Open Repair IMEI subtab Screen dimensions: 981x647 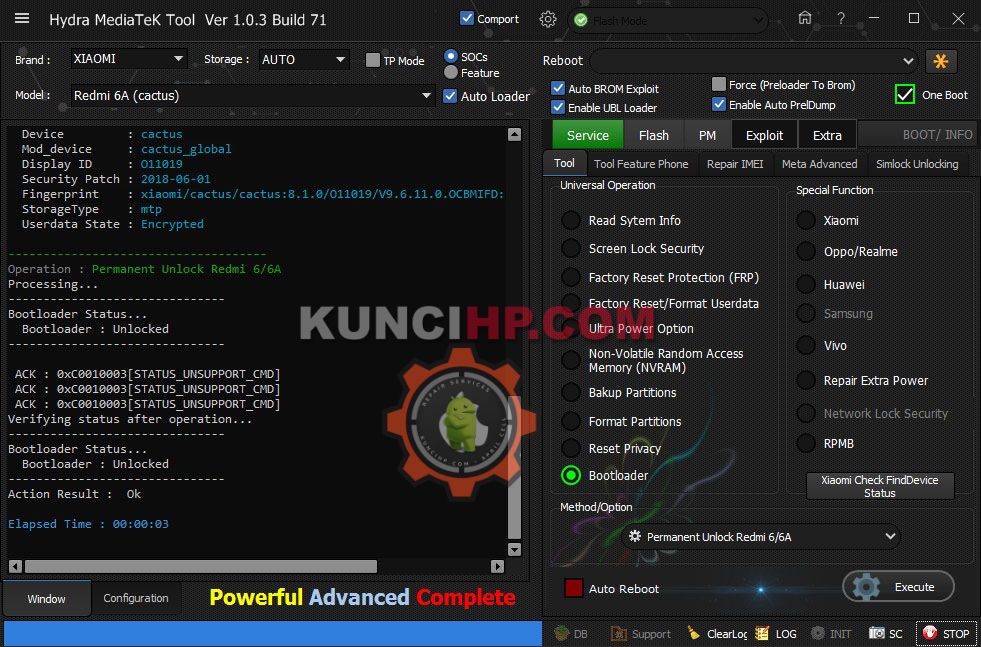734,164
